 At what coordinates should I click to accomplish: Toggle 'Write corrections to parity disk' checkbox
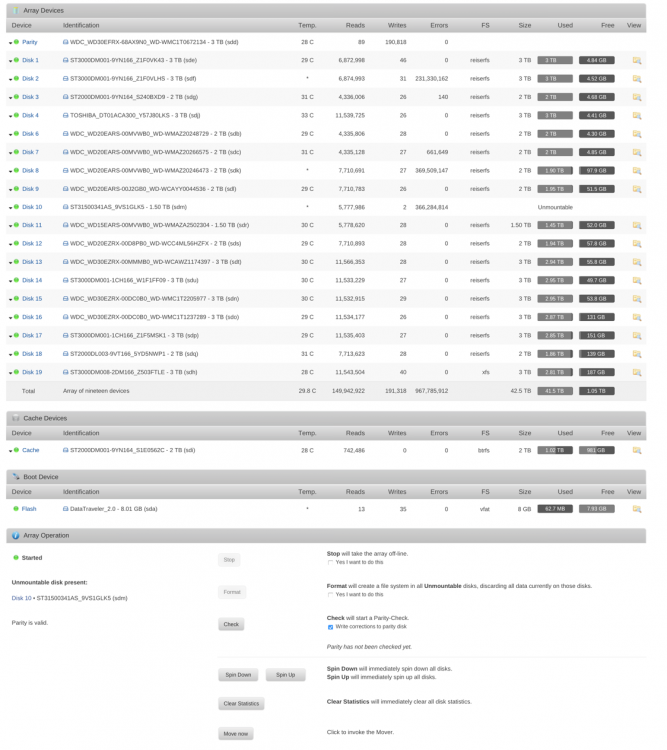(330, 627)
